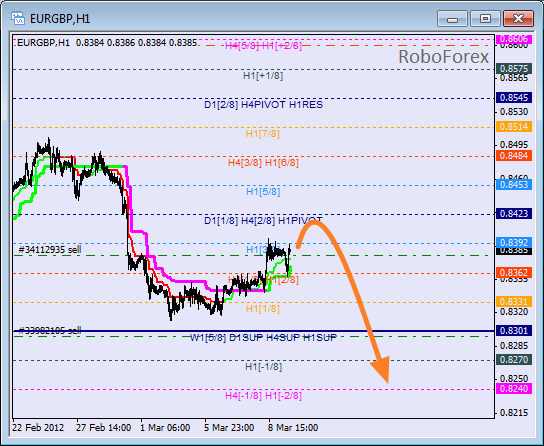Click the orange forecast arrow head
This screenshot has width=544, height=446.
pos(381,370)
